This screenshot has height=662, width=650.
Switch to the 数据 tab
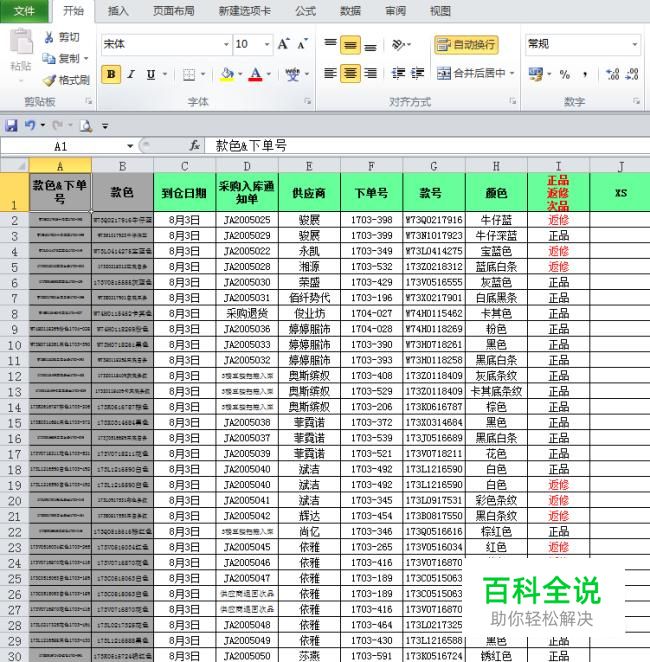coord(350,11)
